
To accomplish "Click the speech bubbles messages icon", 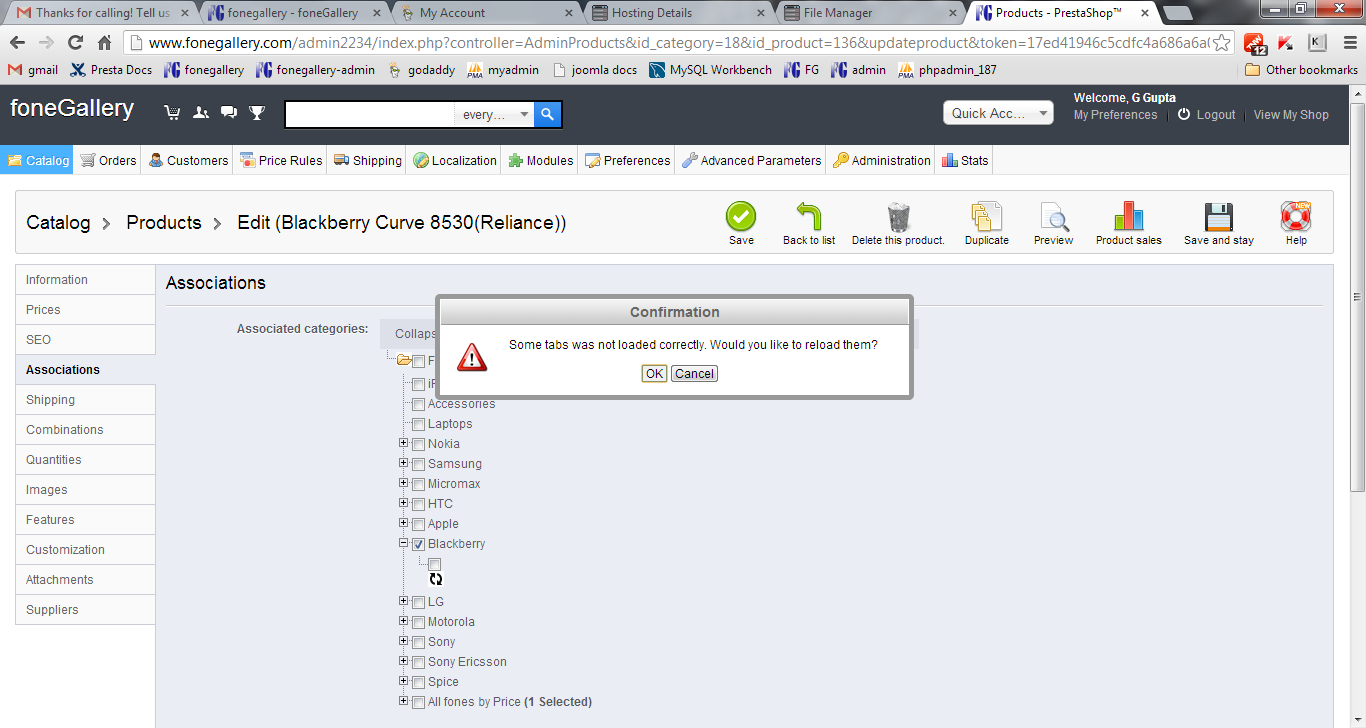I will pyautogui.click(x=229, y=113).
